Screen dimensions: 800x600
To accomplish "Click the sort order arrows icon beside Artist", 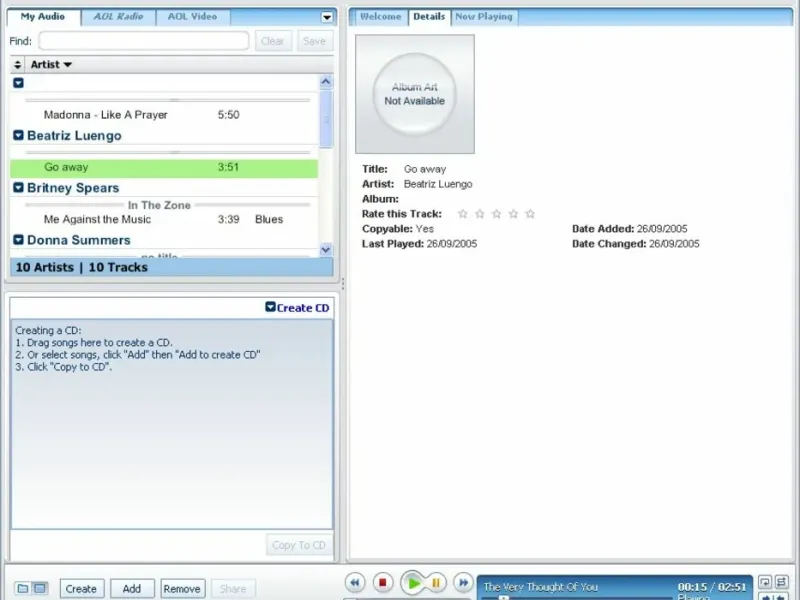I will coord(17,64).
